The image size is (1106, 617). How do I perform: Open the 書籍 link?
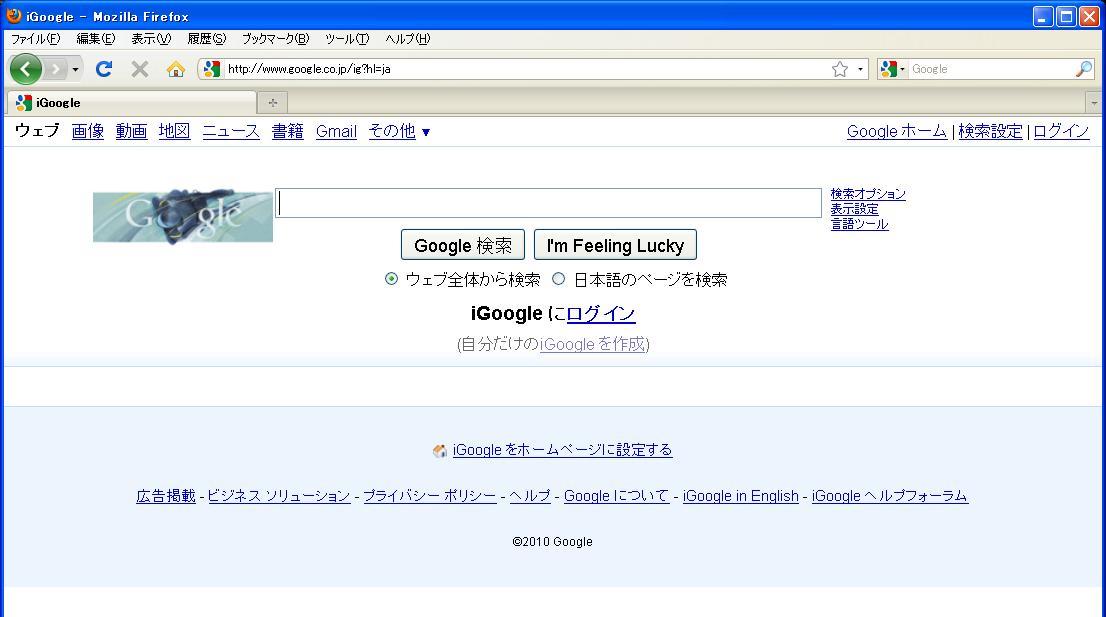pos(287,131)
